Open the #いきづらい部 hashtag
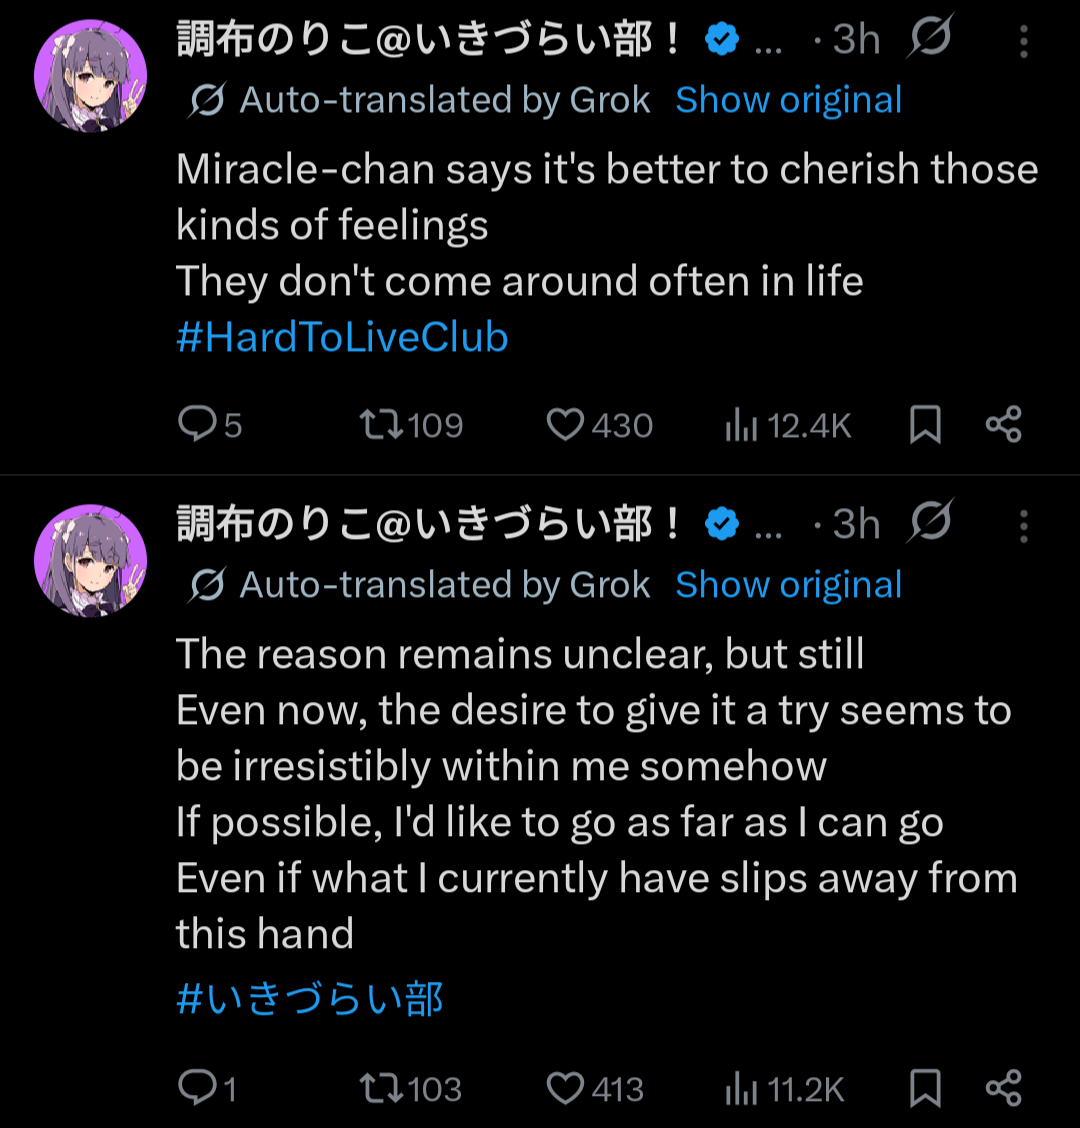Image resolution: width=1080 pixels, height=1128 pixels. pos(310,1000)
